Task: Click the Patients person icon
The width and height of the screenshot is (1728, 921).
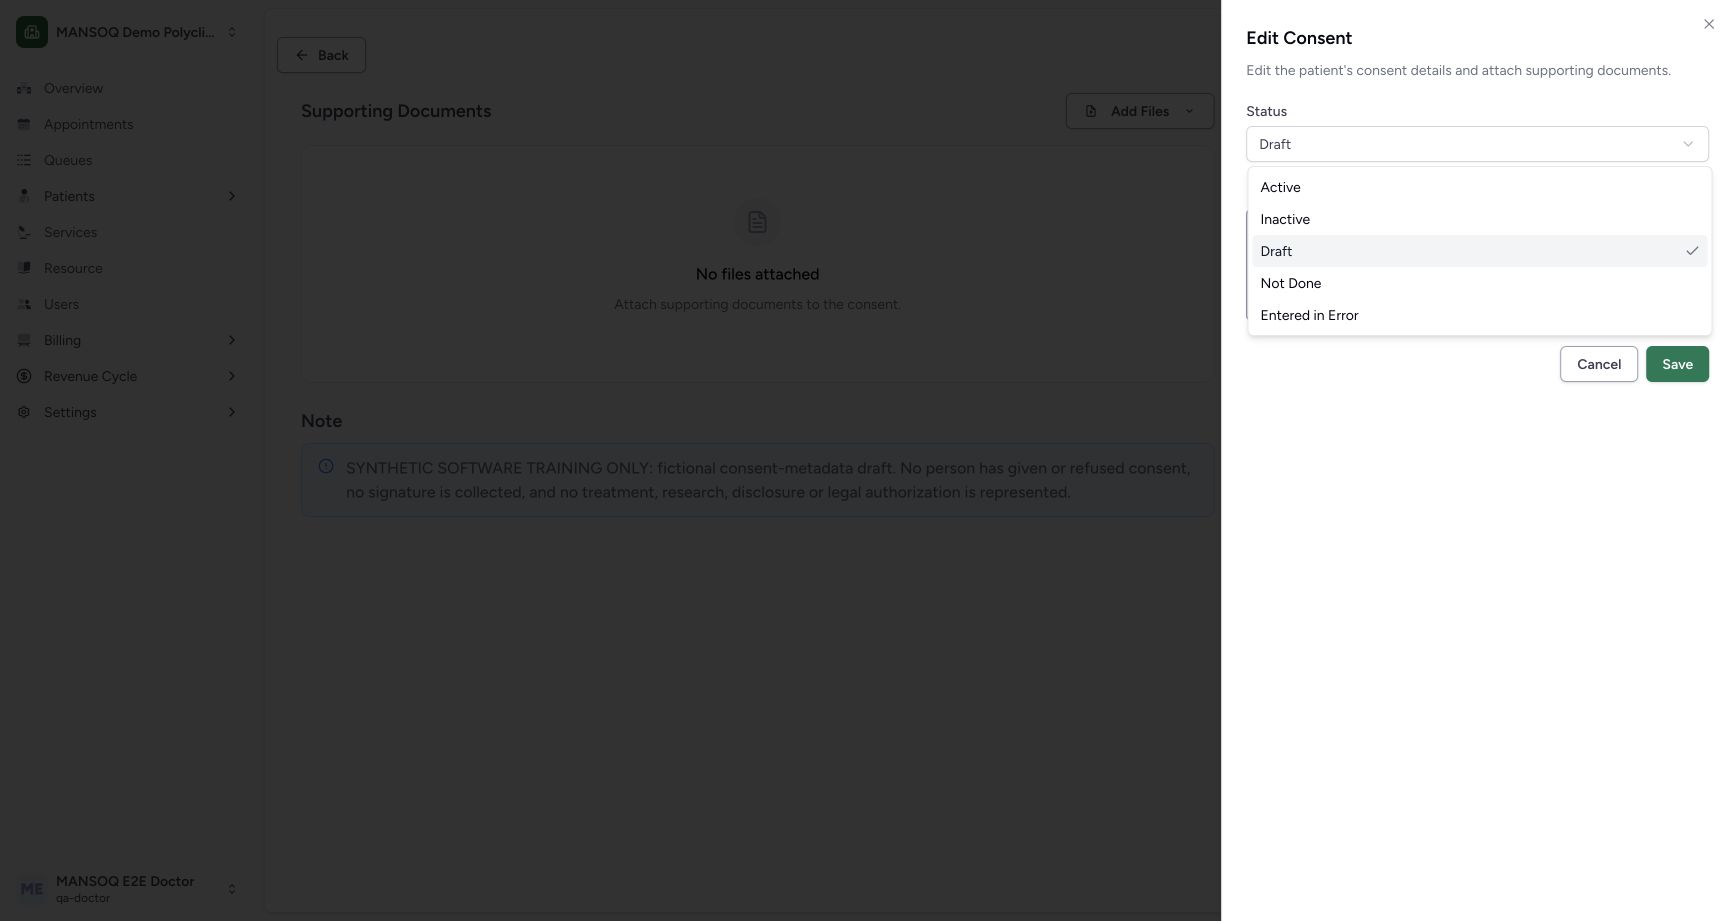Action: point(24,196)
